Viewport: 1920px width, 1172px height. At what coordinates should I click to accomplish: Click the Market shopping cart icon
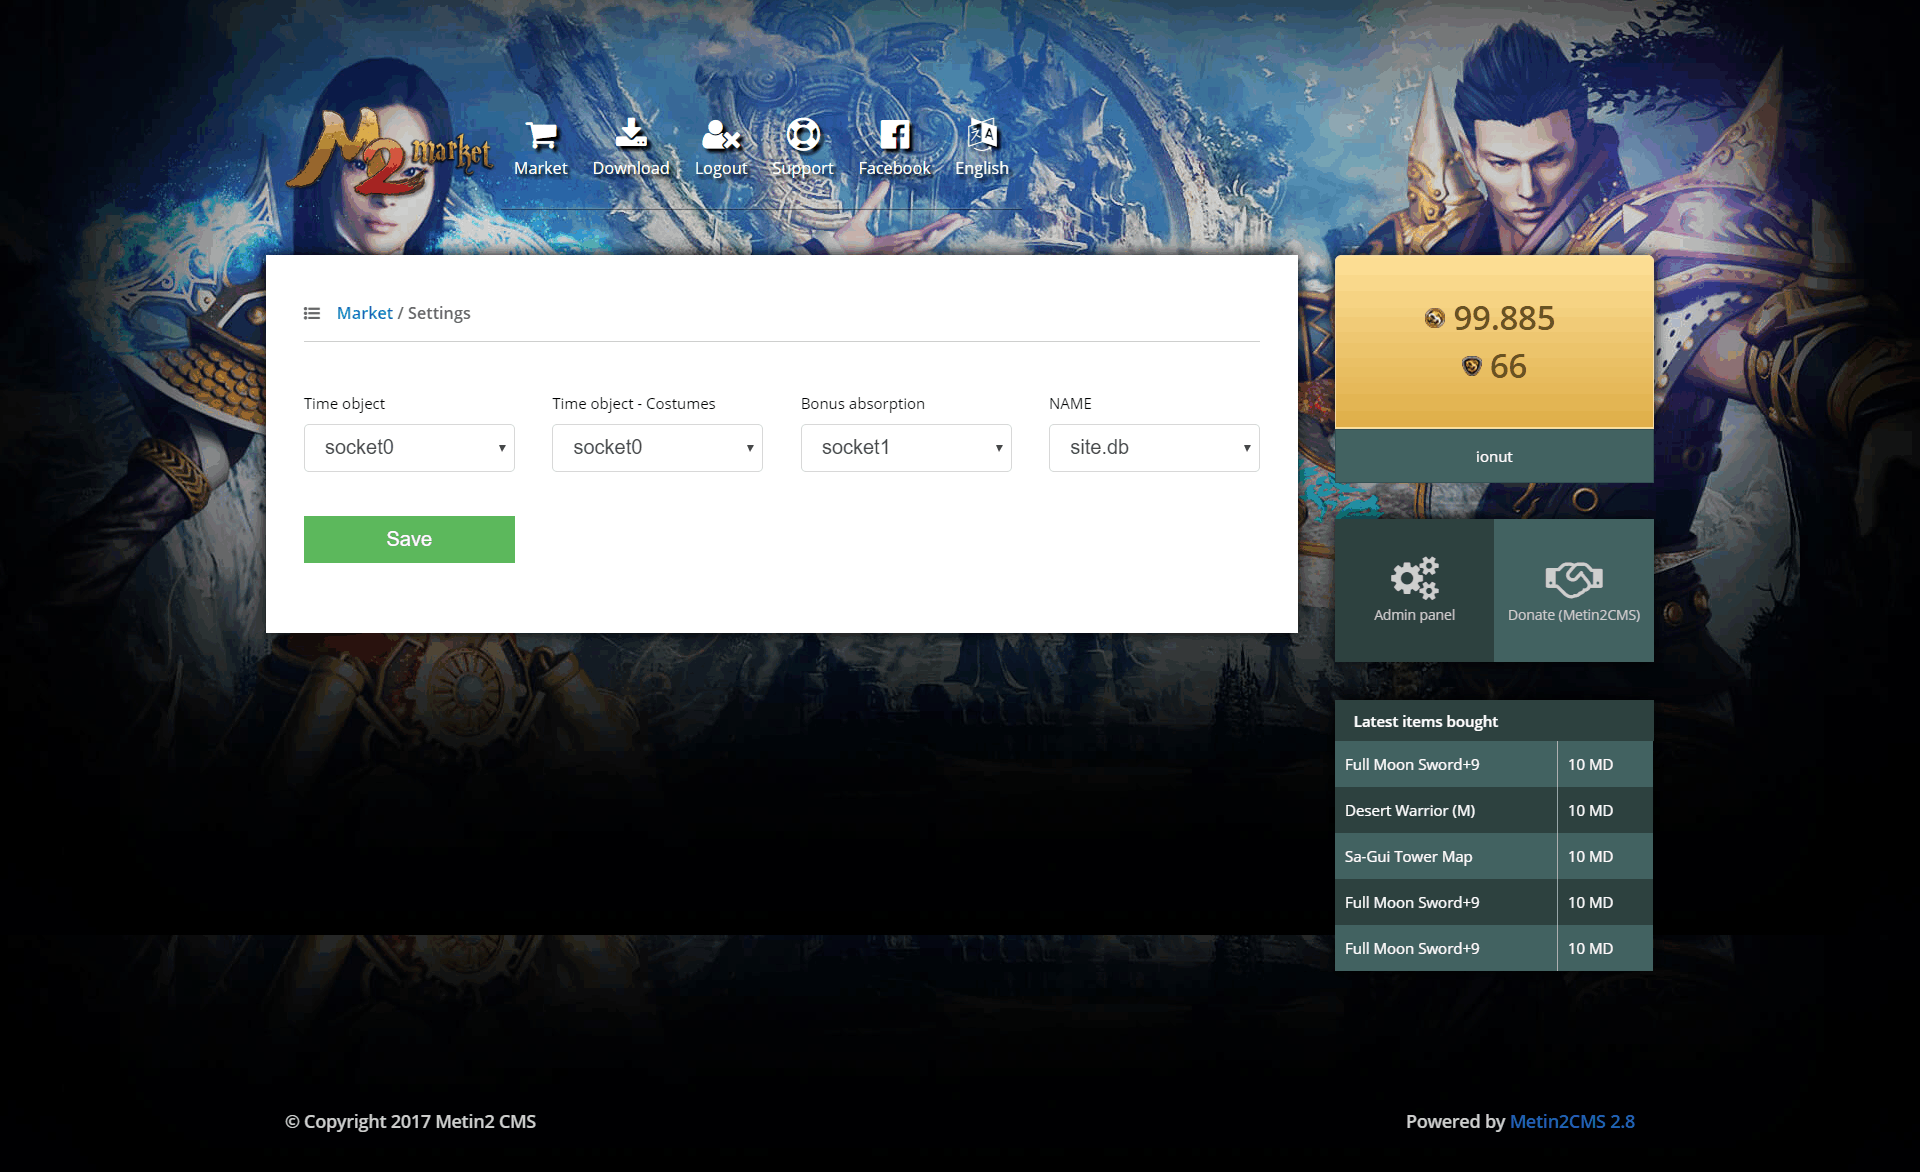541,135
